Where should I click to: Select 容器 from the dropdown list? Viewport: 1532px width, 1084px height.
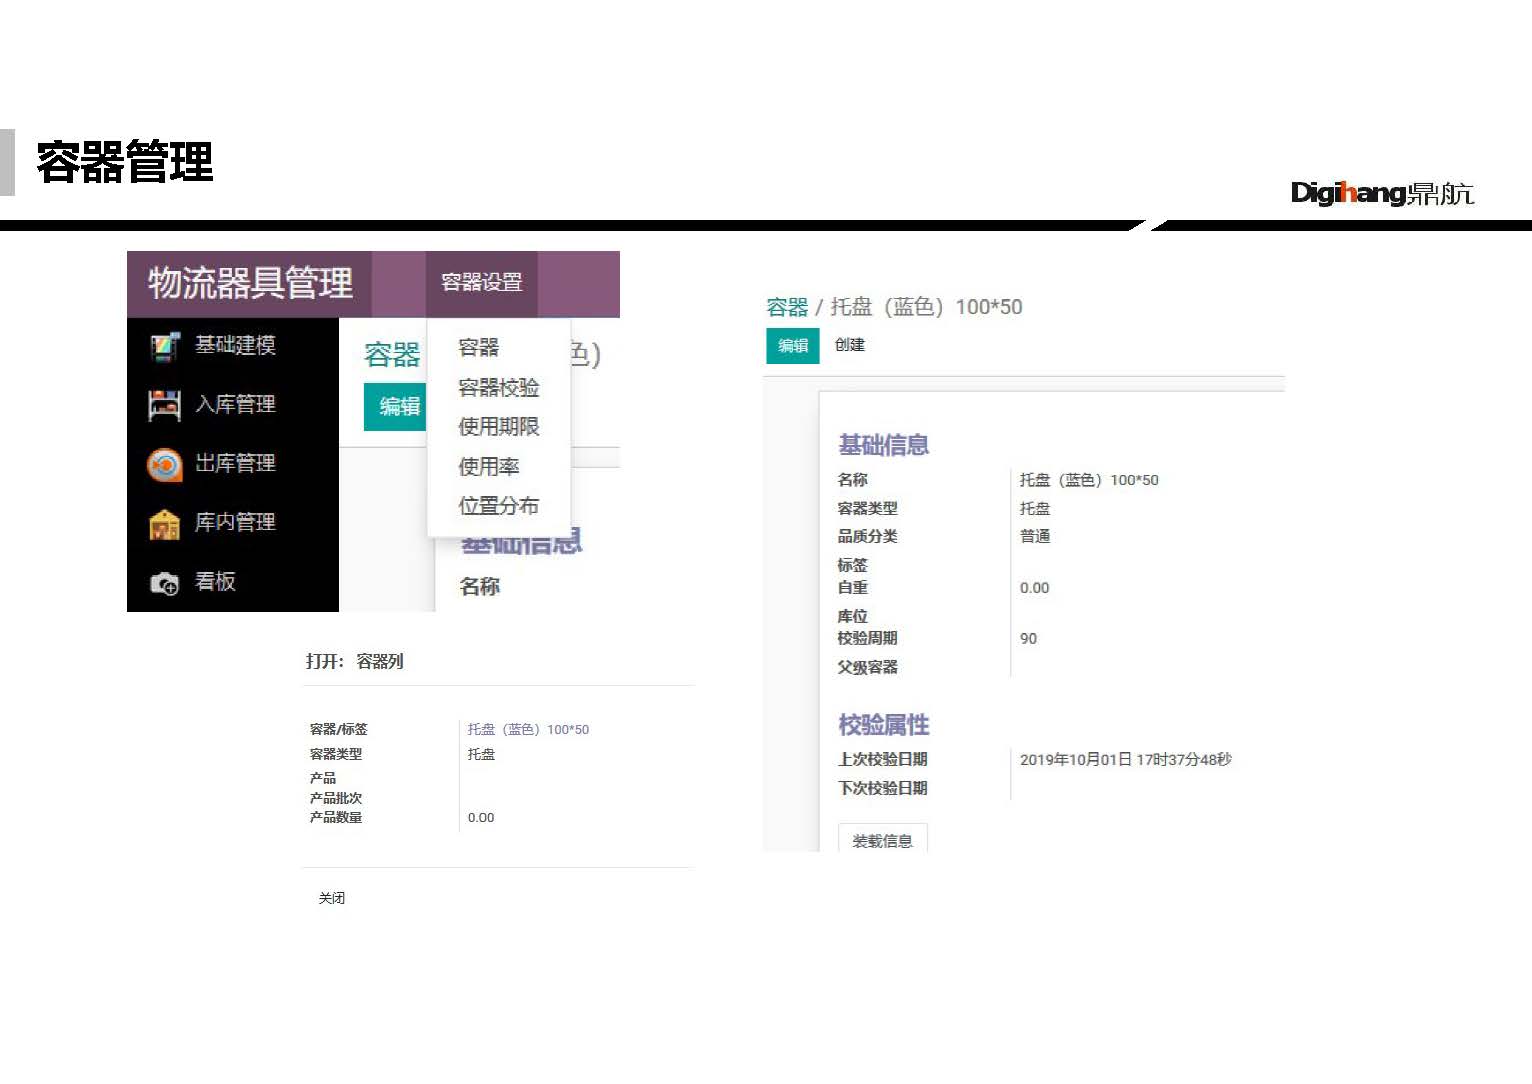pyautogui.click(x=478, y=347)
